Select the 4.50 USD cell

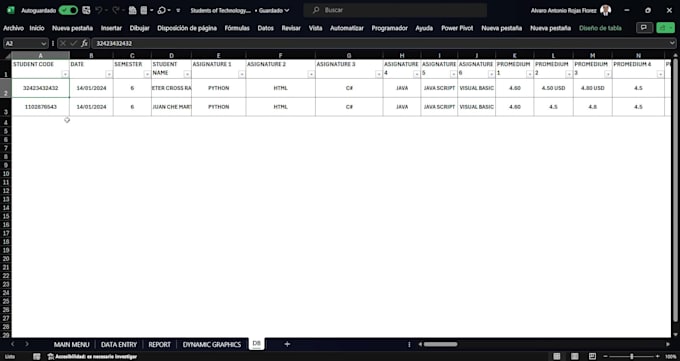(553, 88)
